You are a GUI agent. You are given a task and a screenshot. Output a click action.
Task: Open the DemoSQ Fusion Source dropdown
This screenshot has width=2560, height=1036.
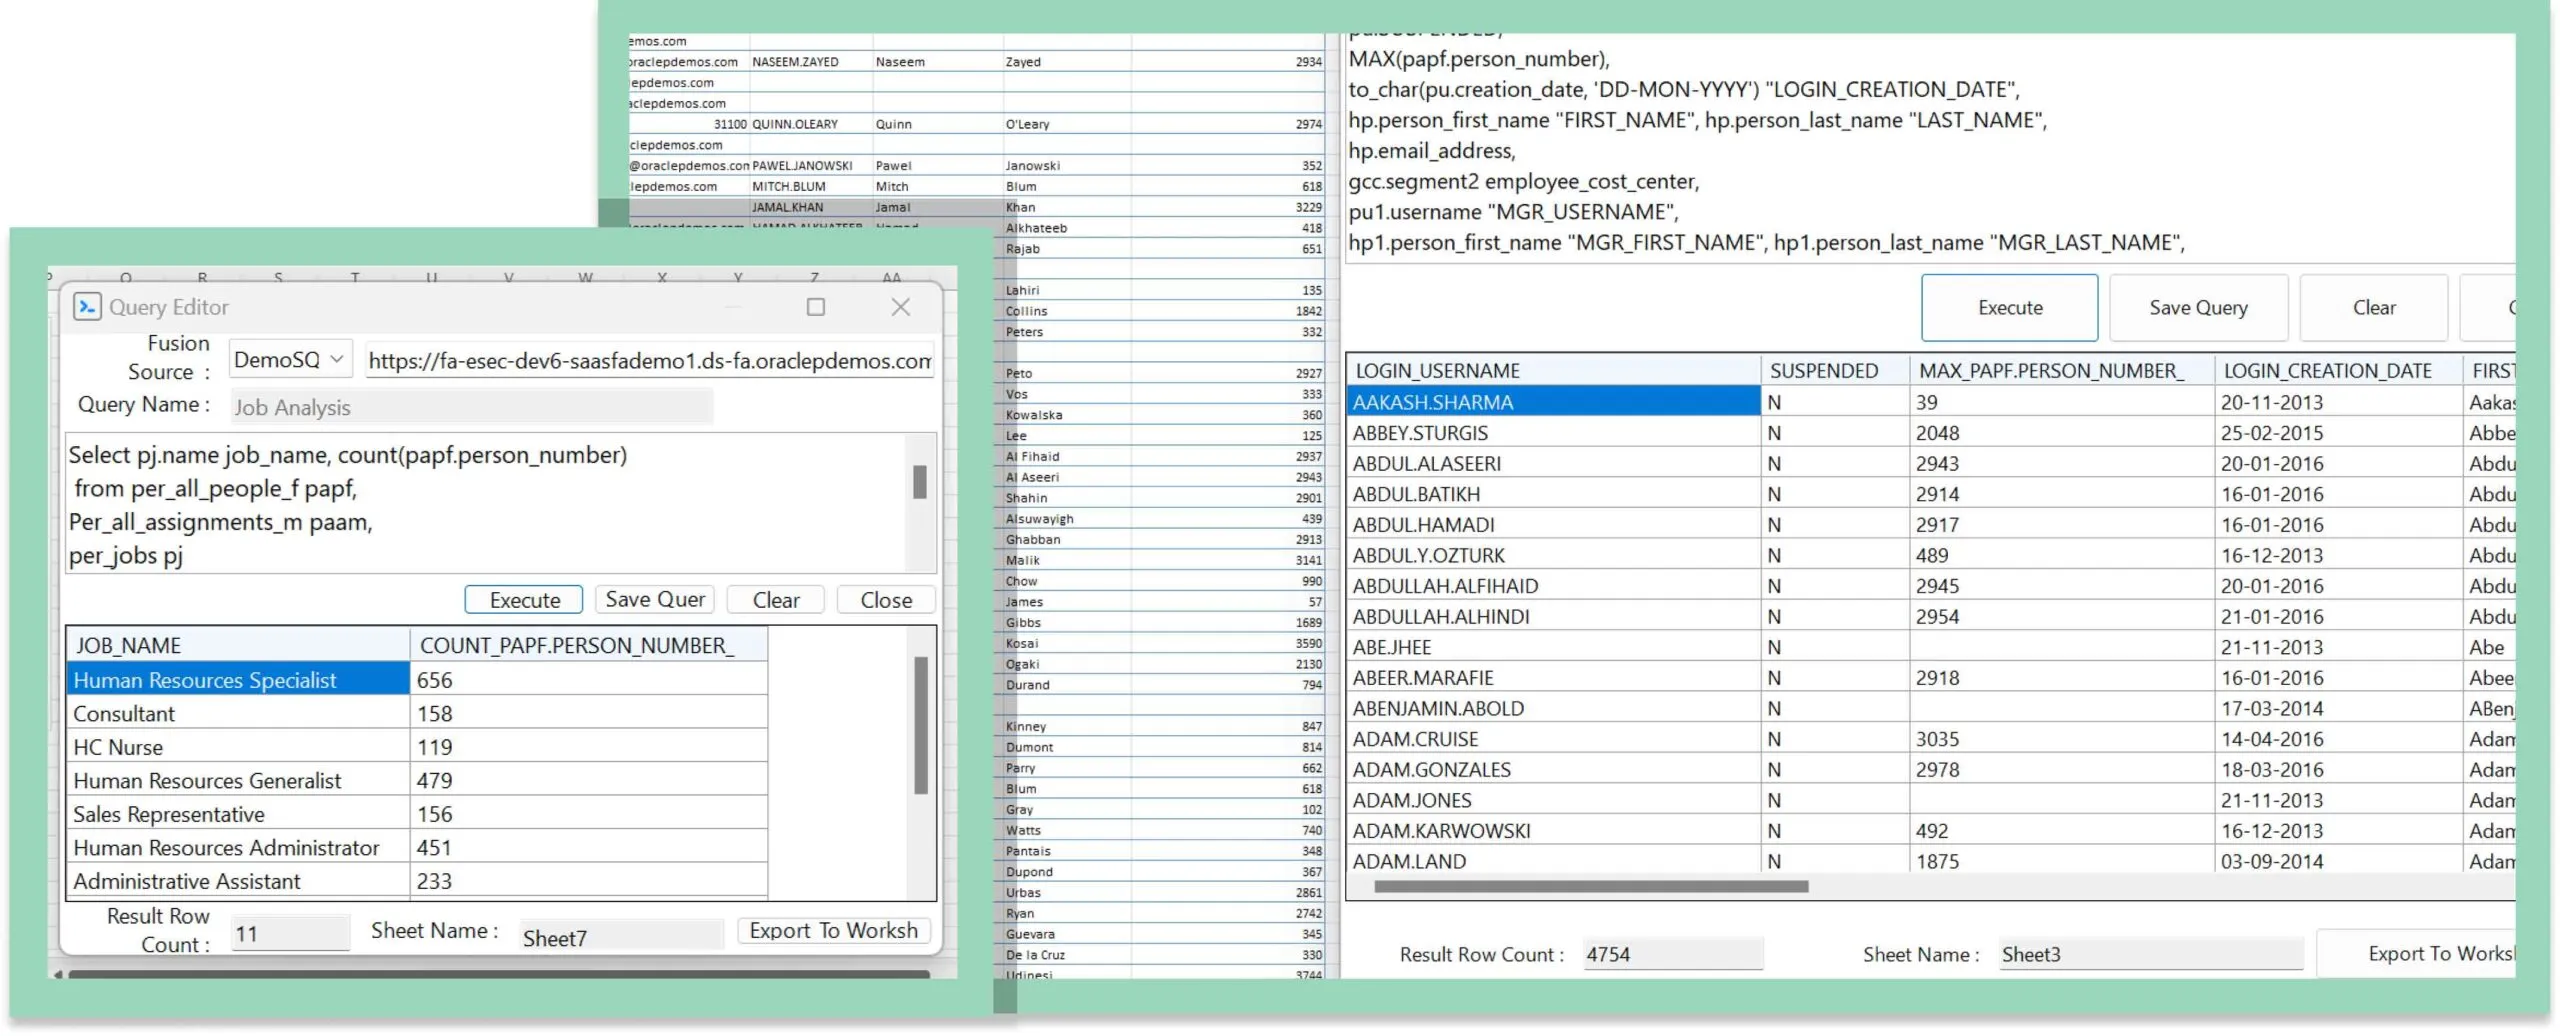(289, 358)
